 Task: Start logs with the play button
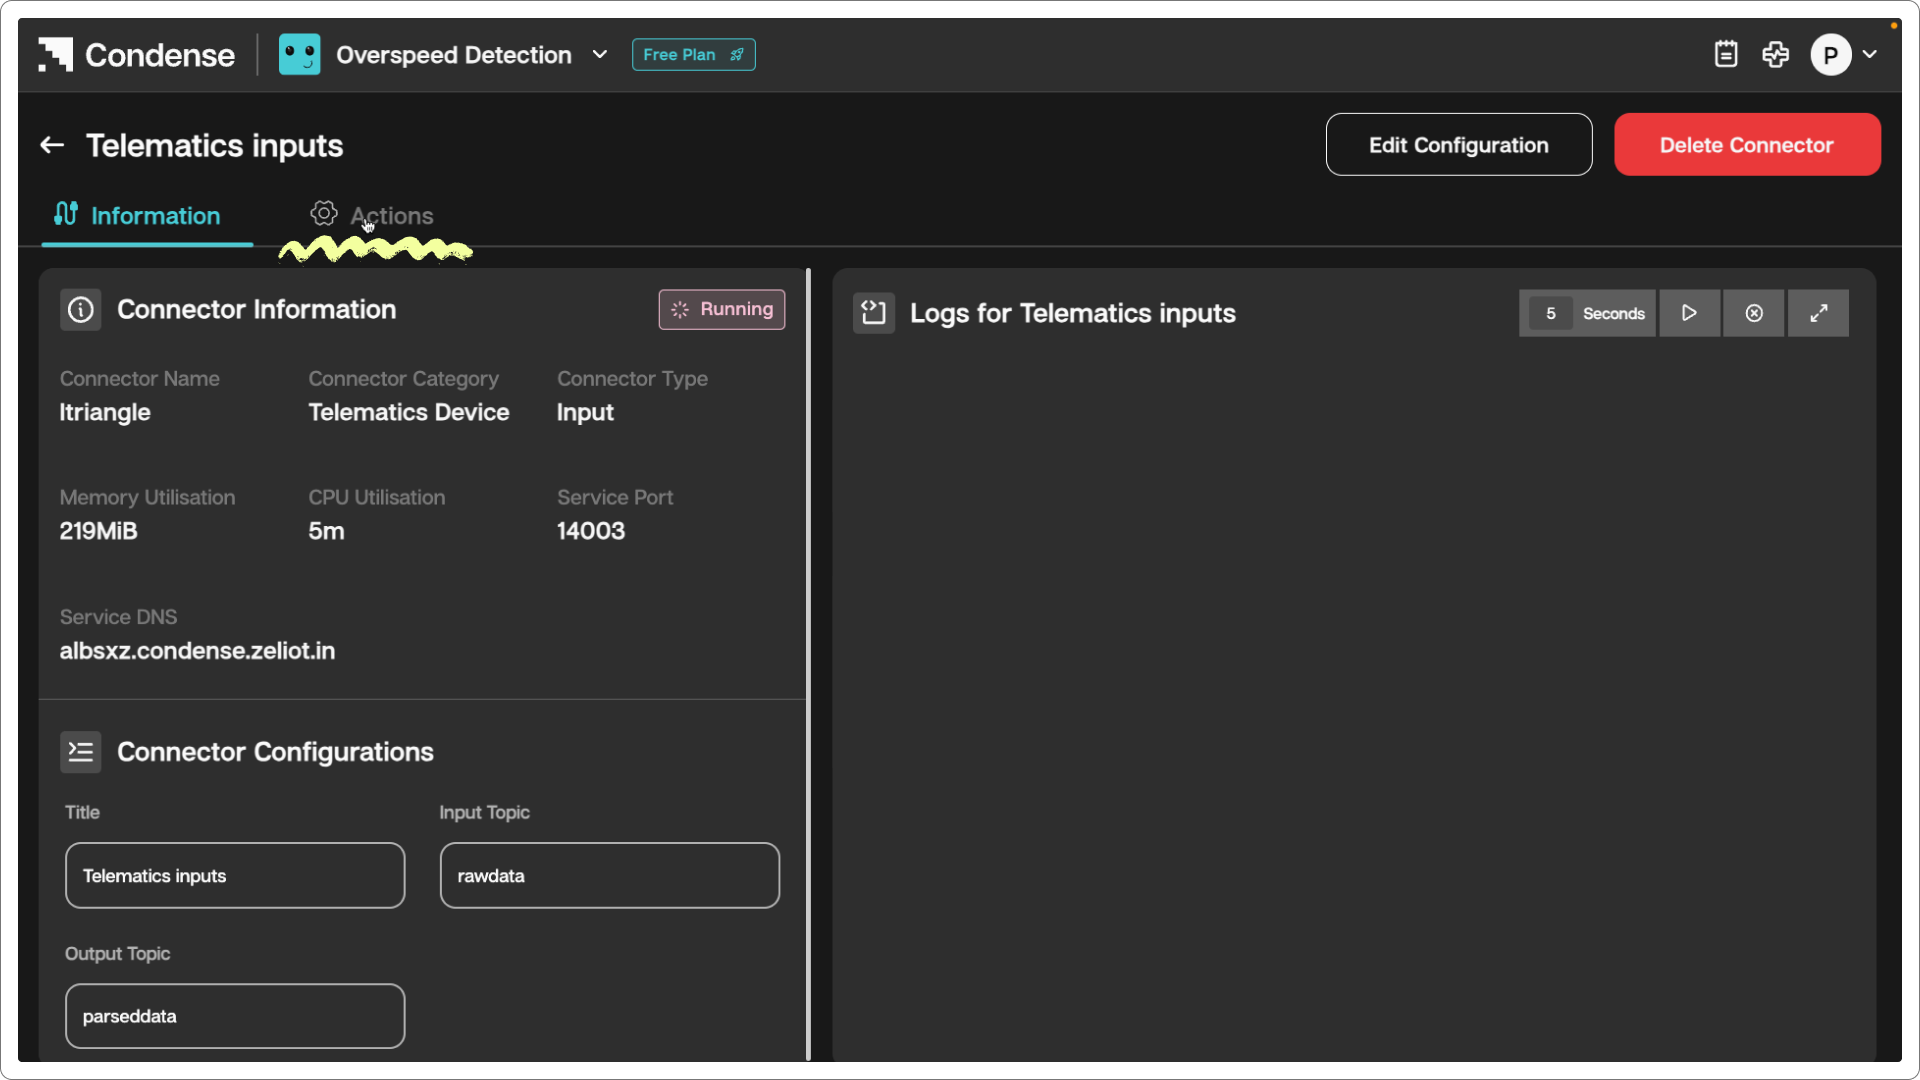[1689, 314]
